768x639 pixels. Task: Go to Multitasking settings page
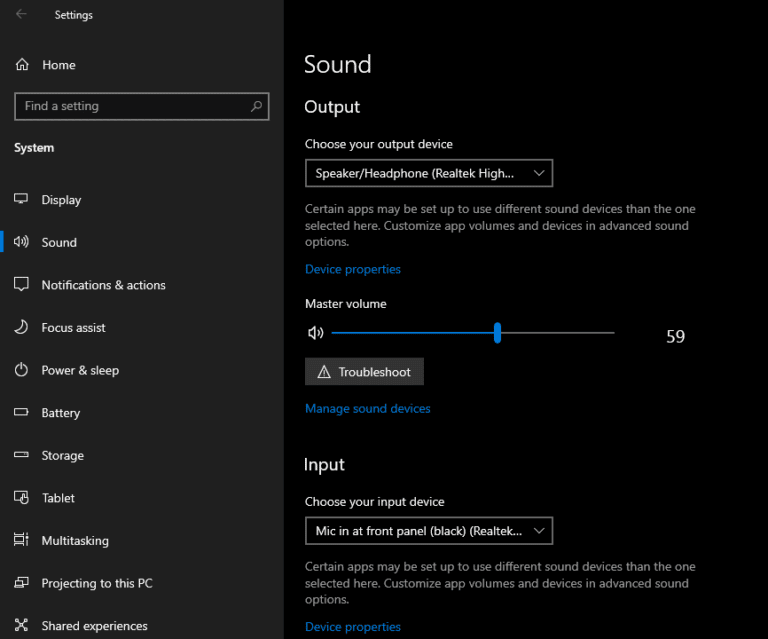(75, 541)
